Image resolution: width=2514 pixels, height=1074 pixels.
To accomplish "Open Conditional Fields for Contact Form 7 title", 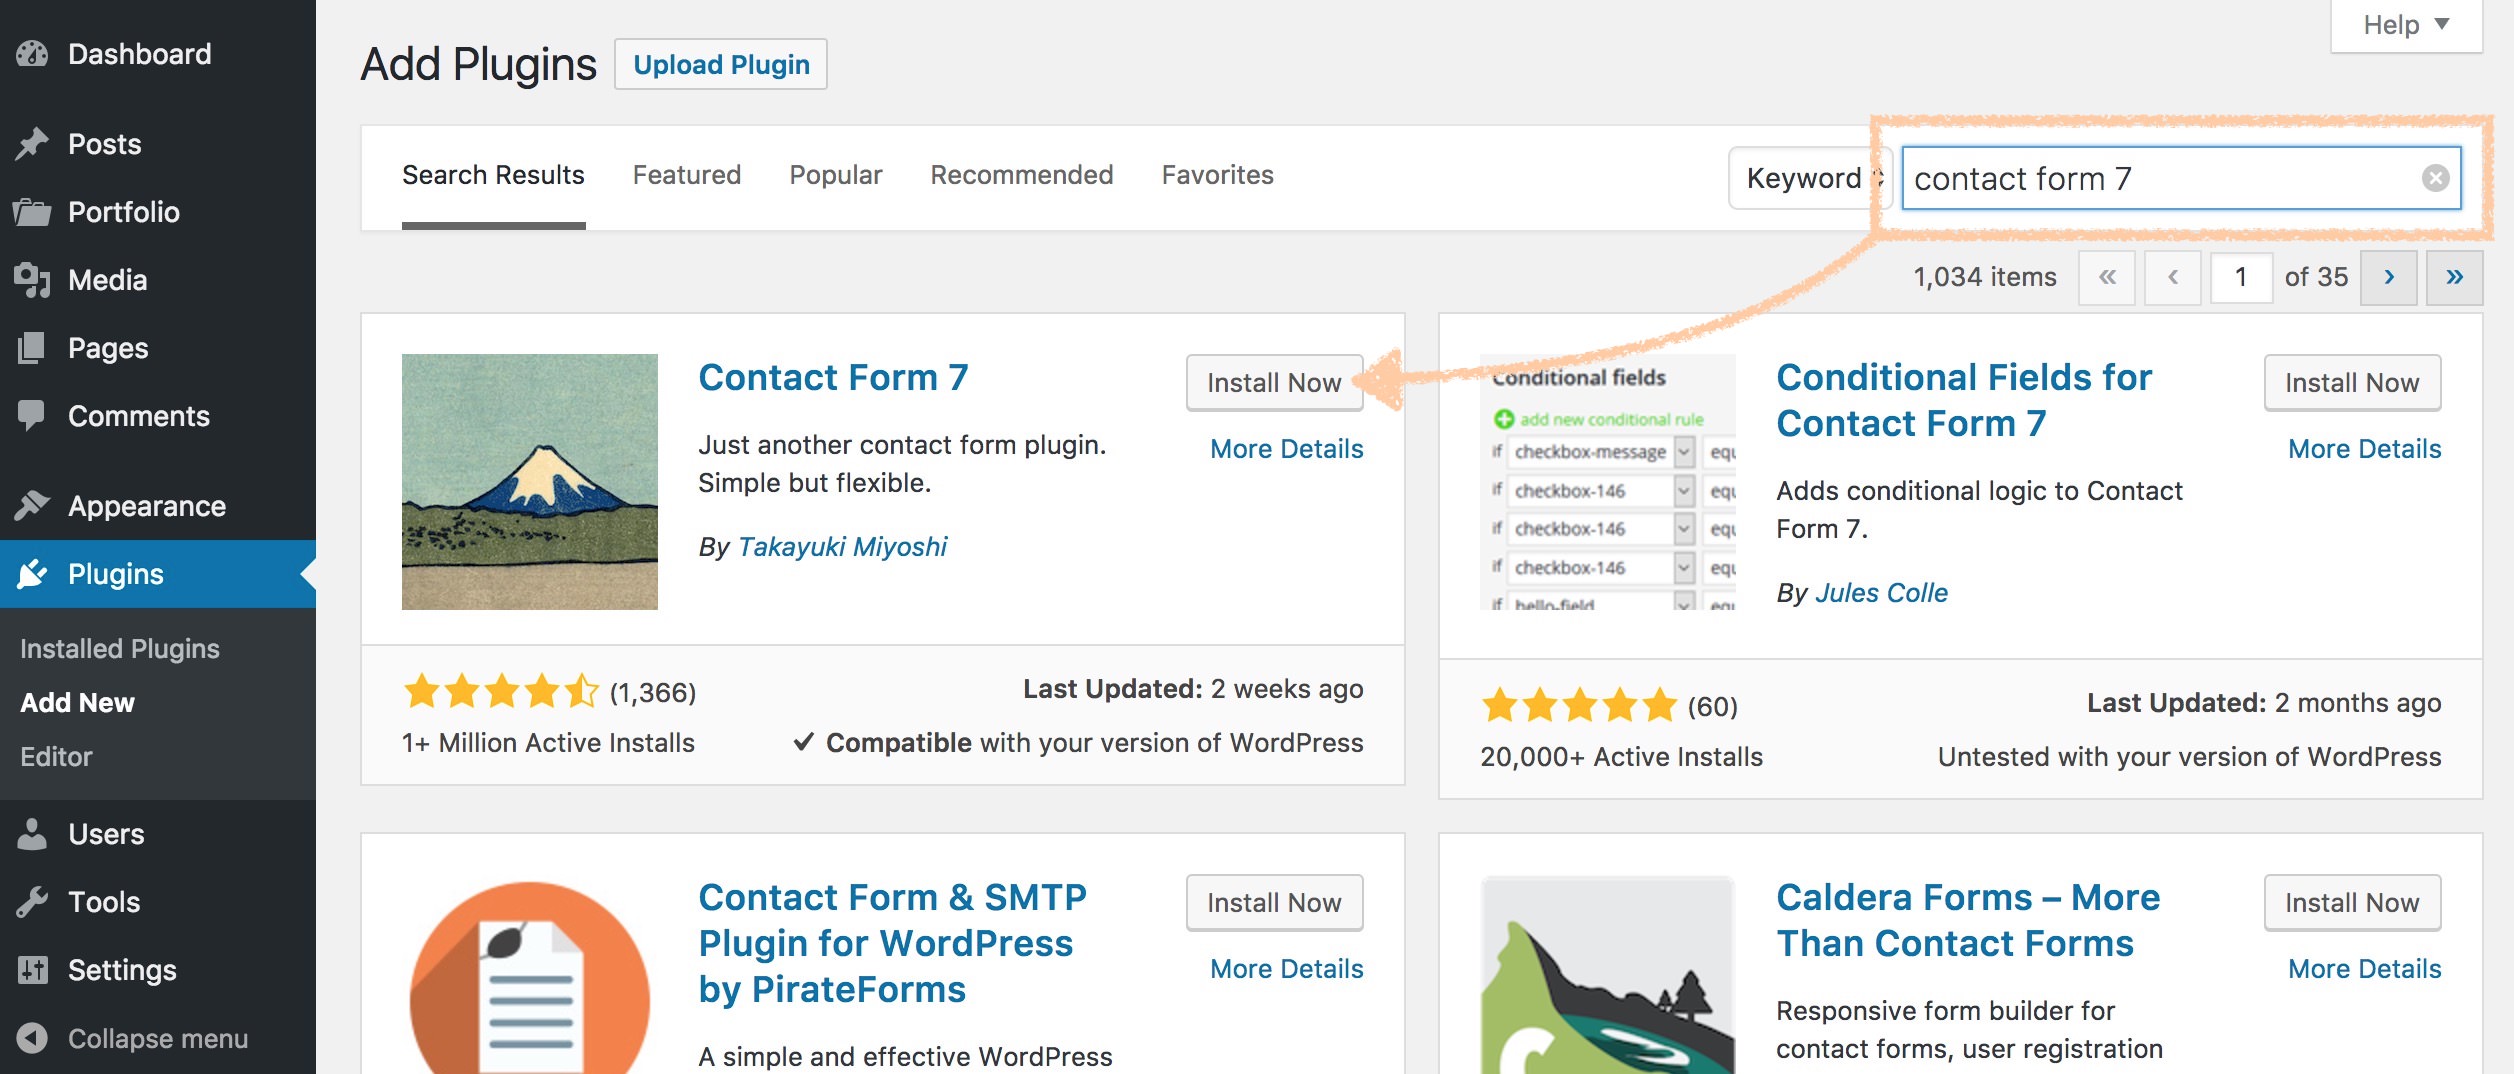I will click(1964, 400).
